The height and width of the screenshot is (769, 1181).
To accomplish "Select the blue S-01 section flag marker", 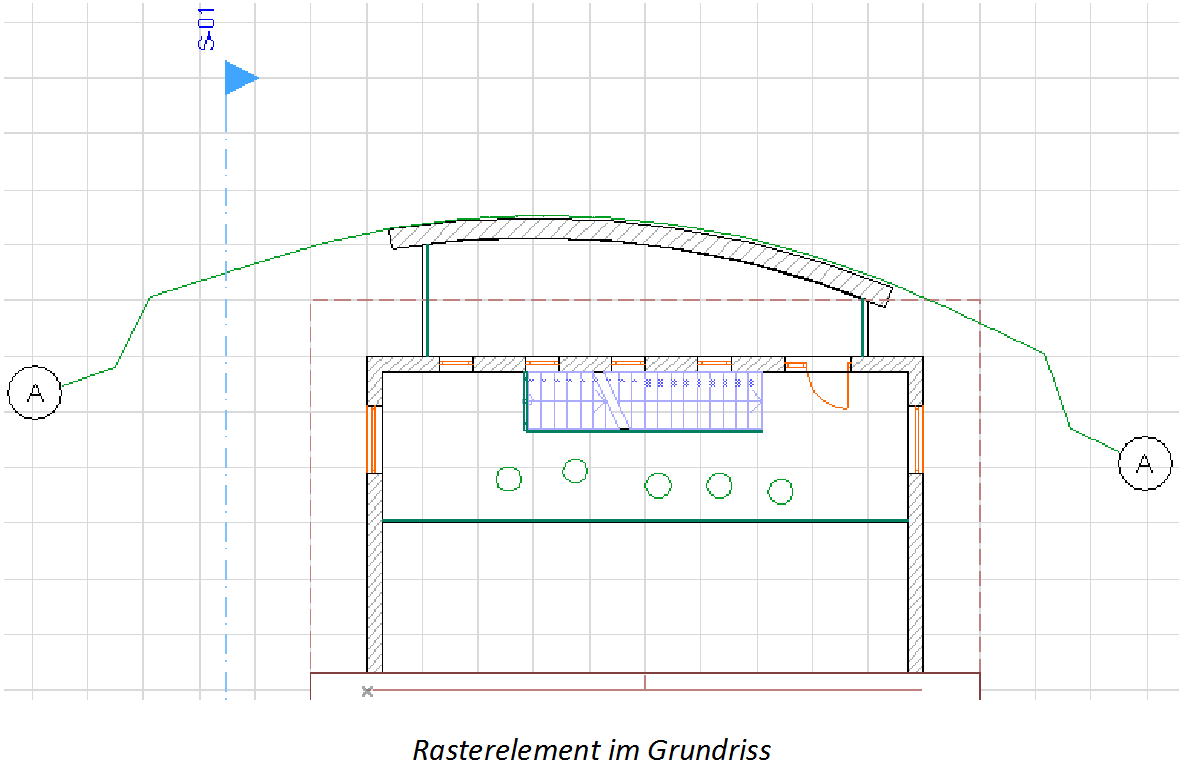I will pyautogui.click(x=237, y=77).
